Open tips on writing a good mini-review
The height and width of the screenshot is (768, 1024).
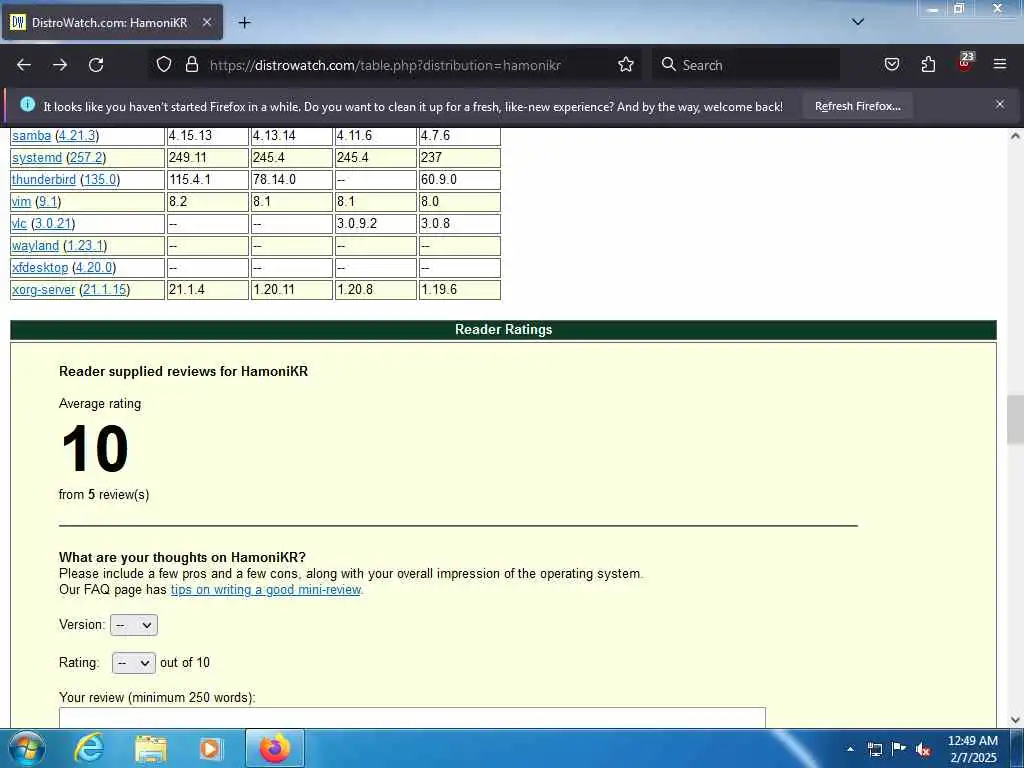tap(266, 590)
